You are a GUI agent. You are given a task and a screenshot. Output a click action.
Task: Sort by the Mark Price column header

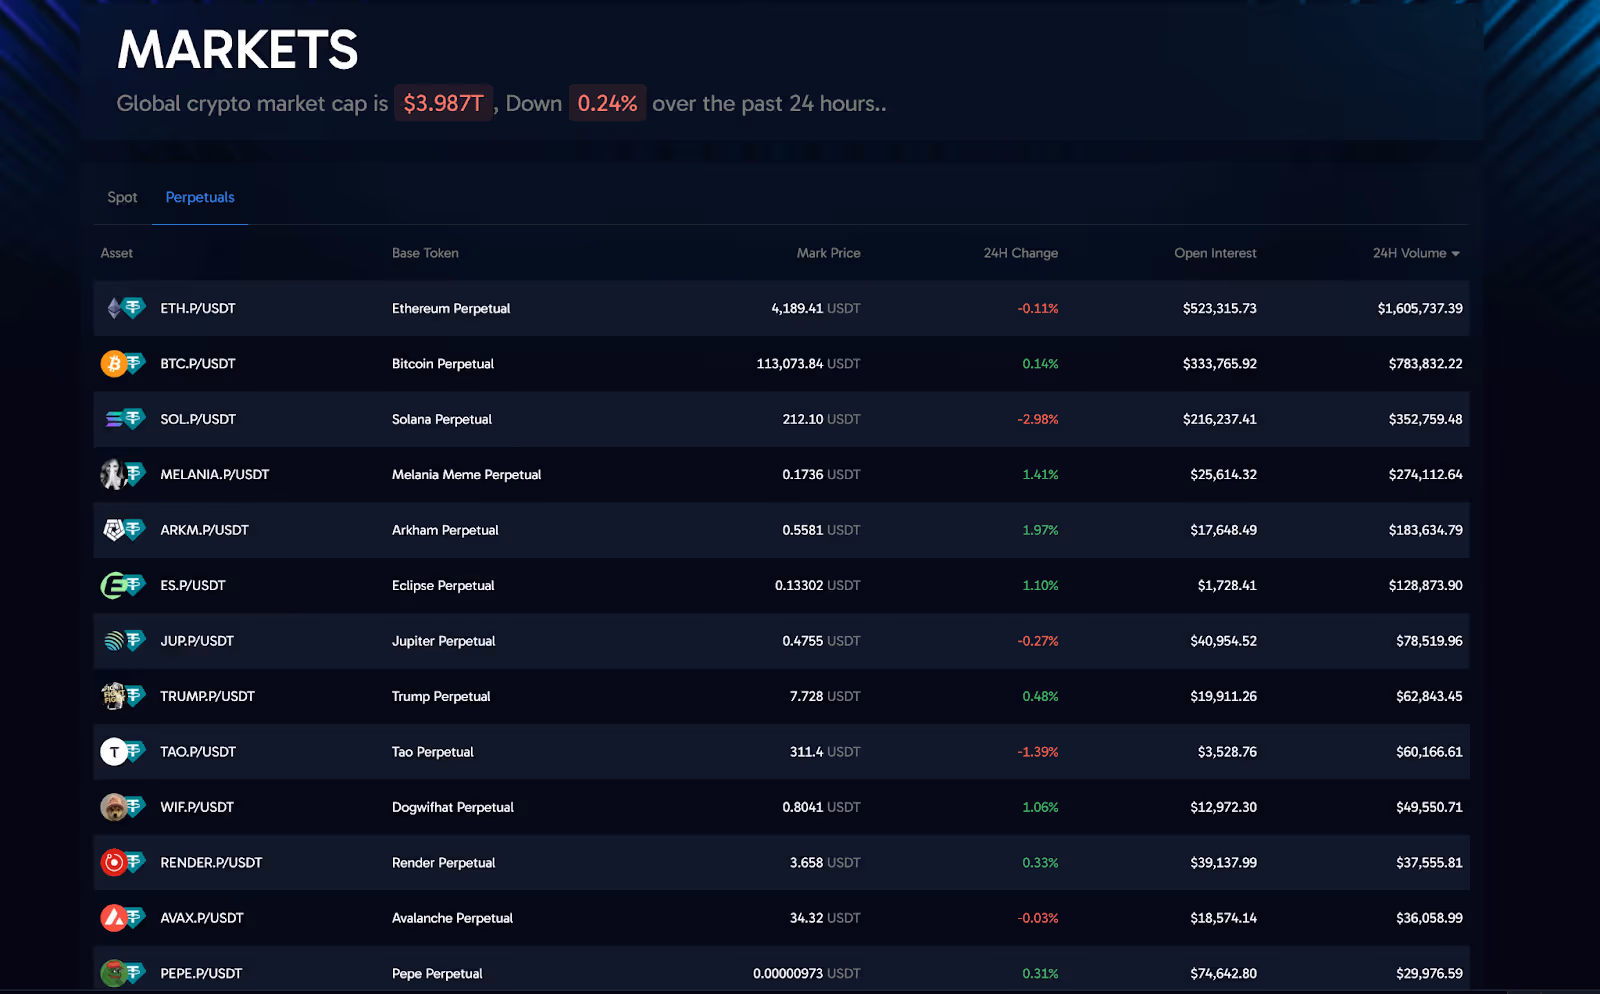click(x=828, y=253)
